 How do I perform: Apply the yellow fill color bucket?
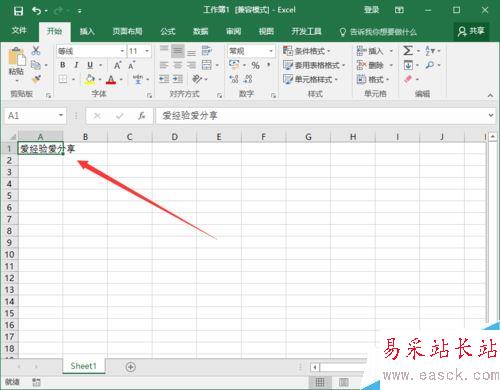(90, 79)
